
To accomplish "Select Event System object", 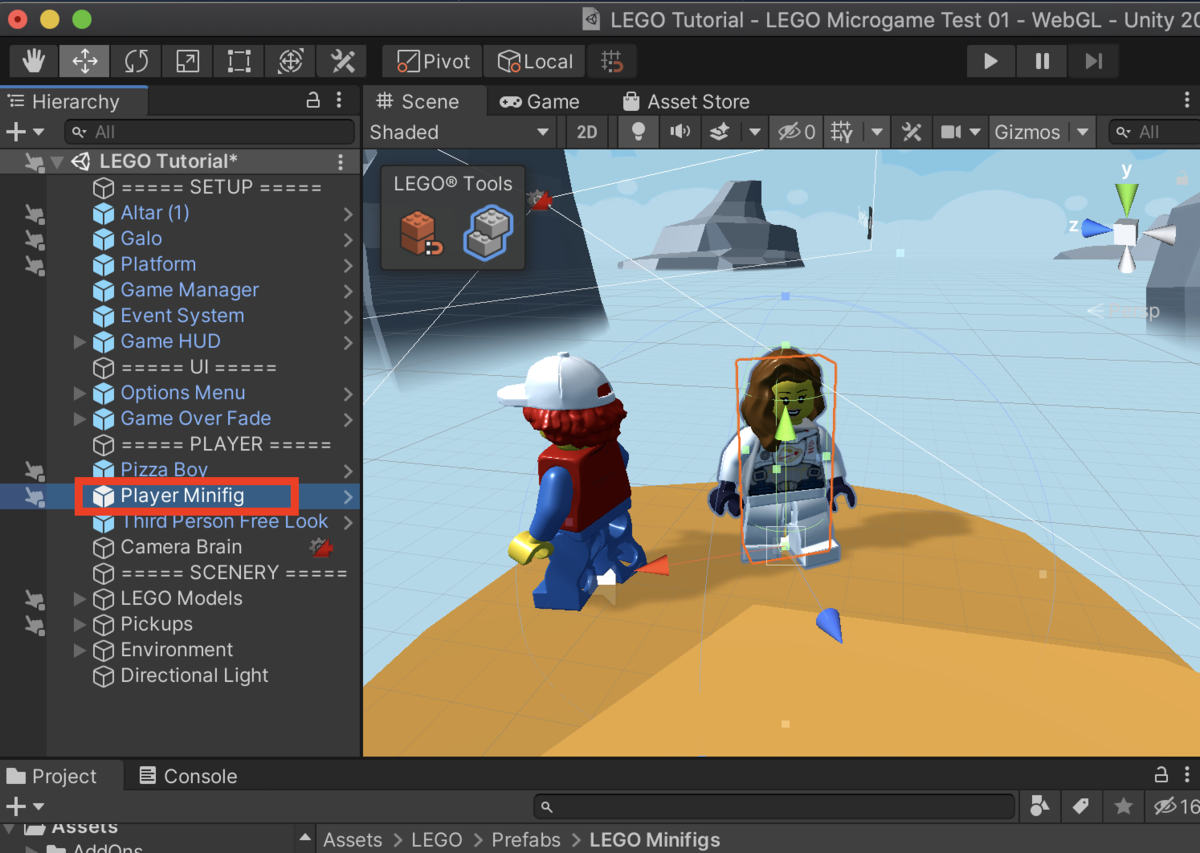I will point(182,315).
